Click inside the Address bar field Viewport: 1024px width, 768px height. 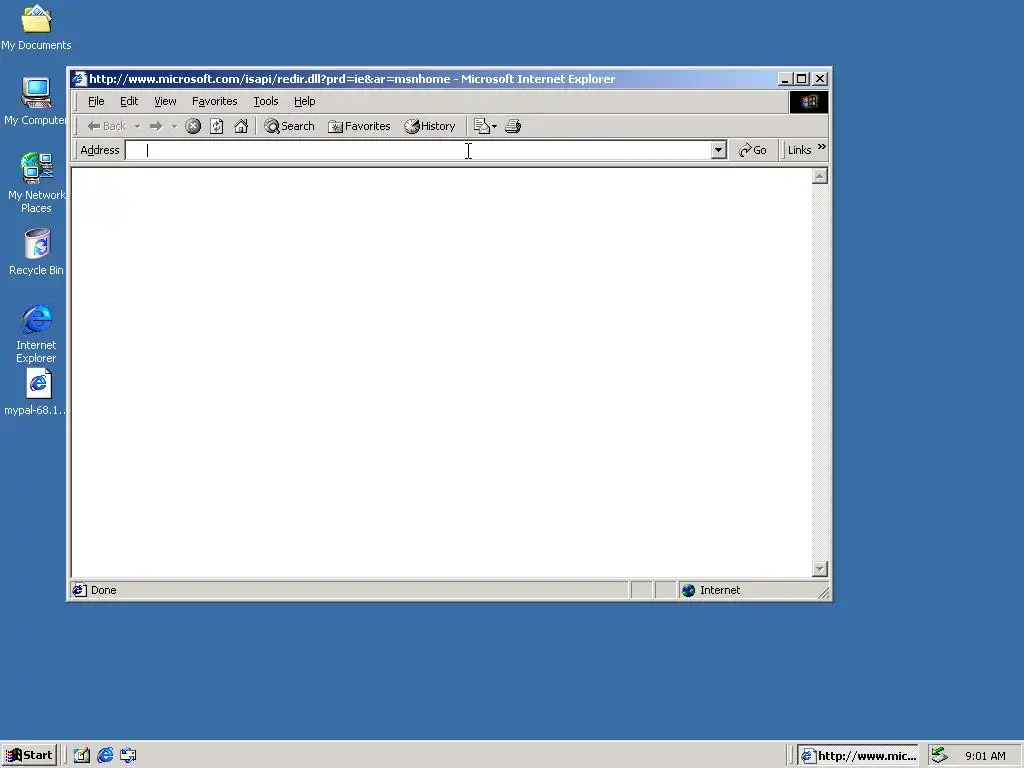tap(418, 150)
